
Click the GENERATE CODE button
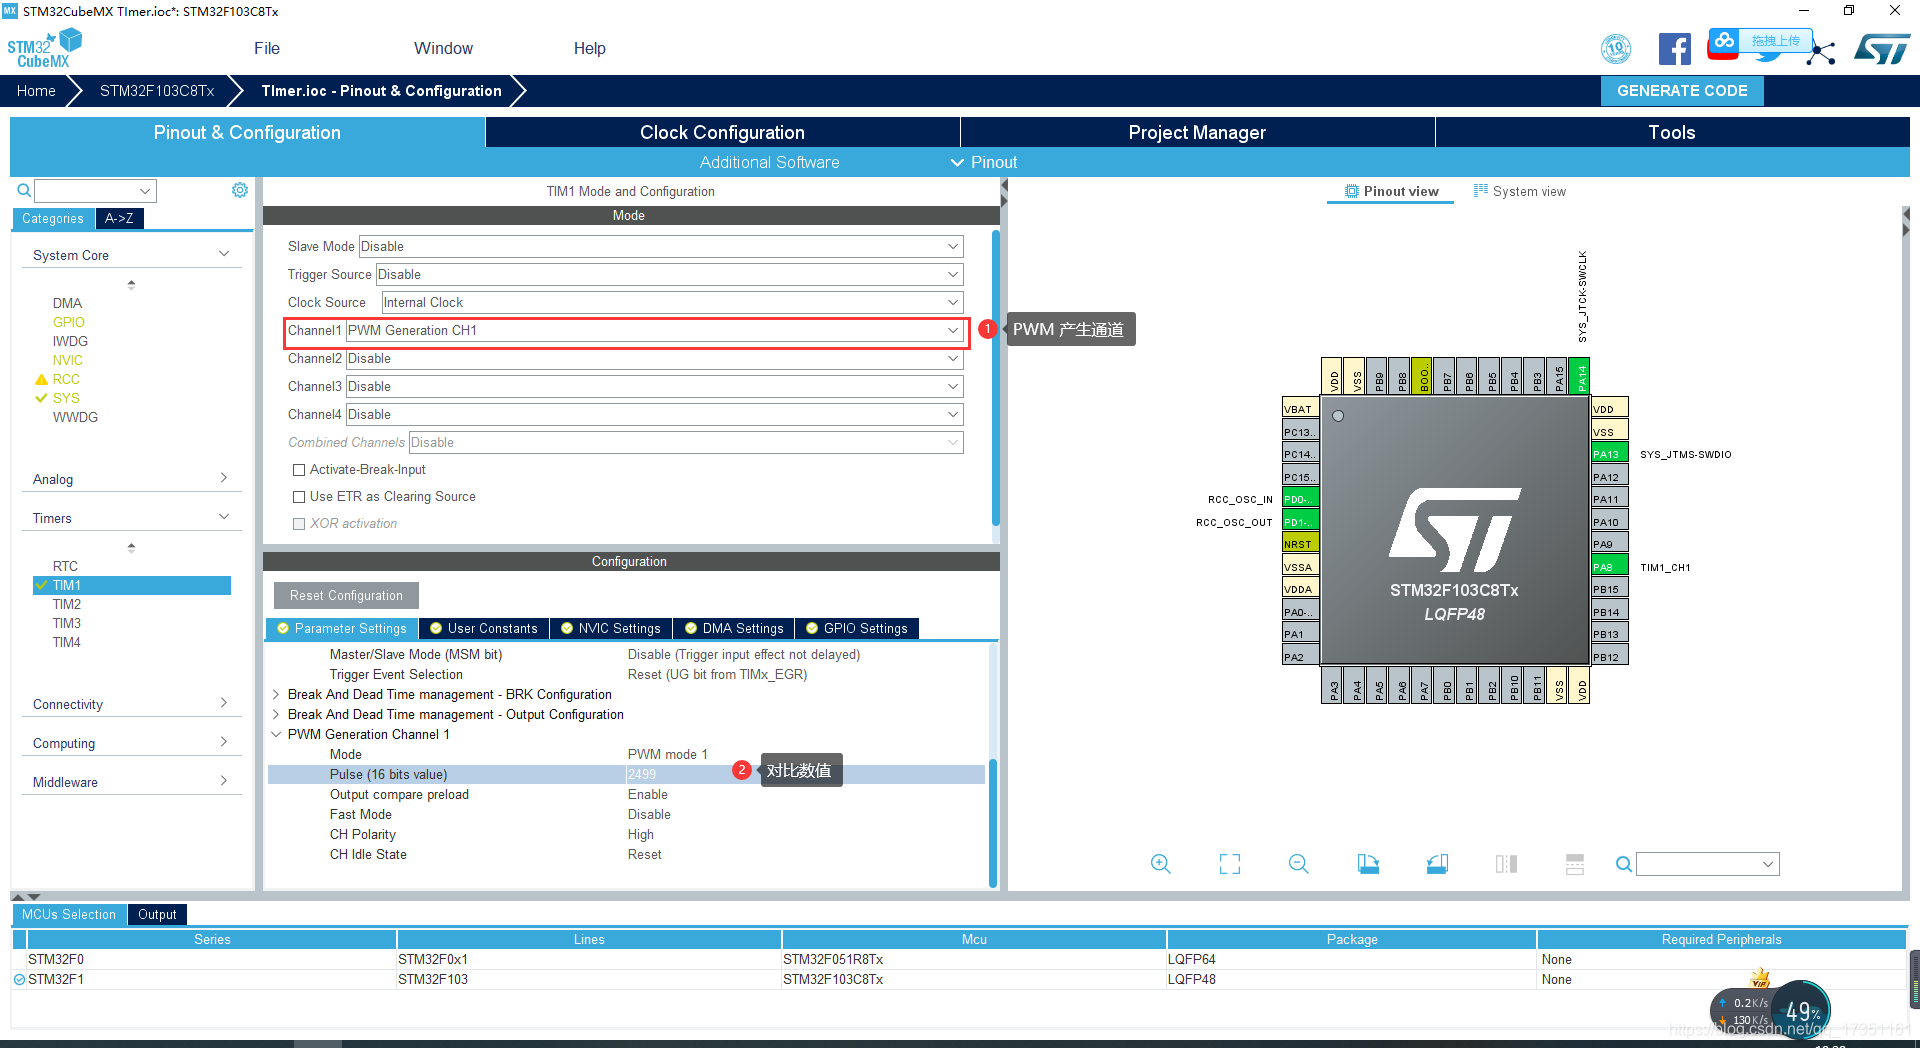coord(1682,91)
